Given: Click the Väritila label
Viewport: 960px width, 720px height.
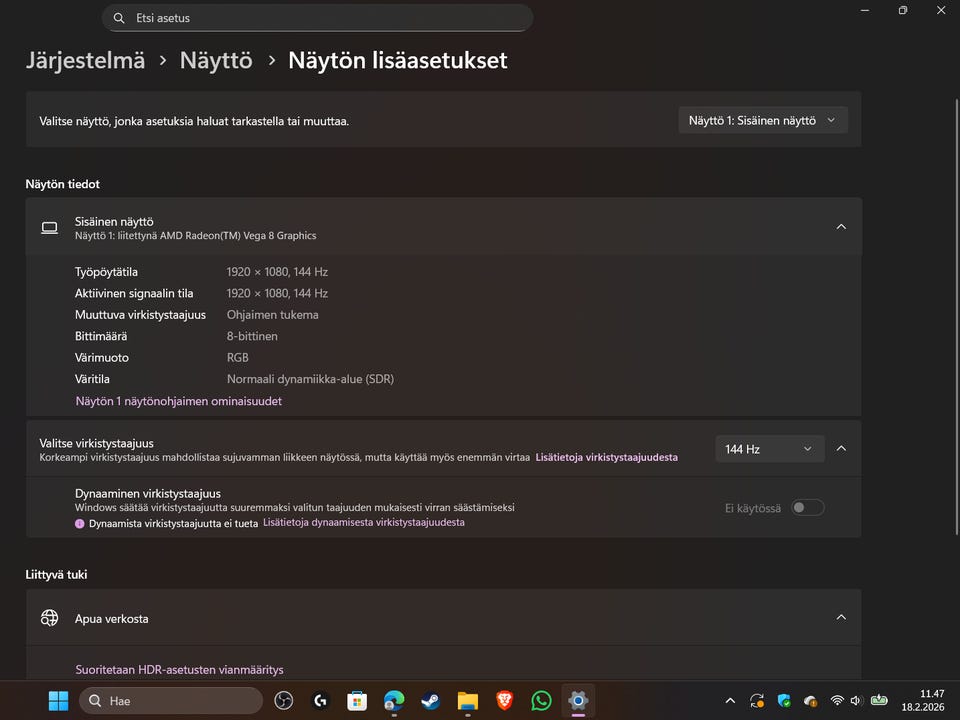Looking at the screenshot, I should [x=92, y=379].
